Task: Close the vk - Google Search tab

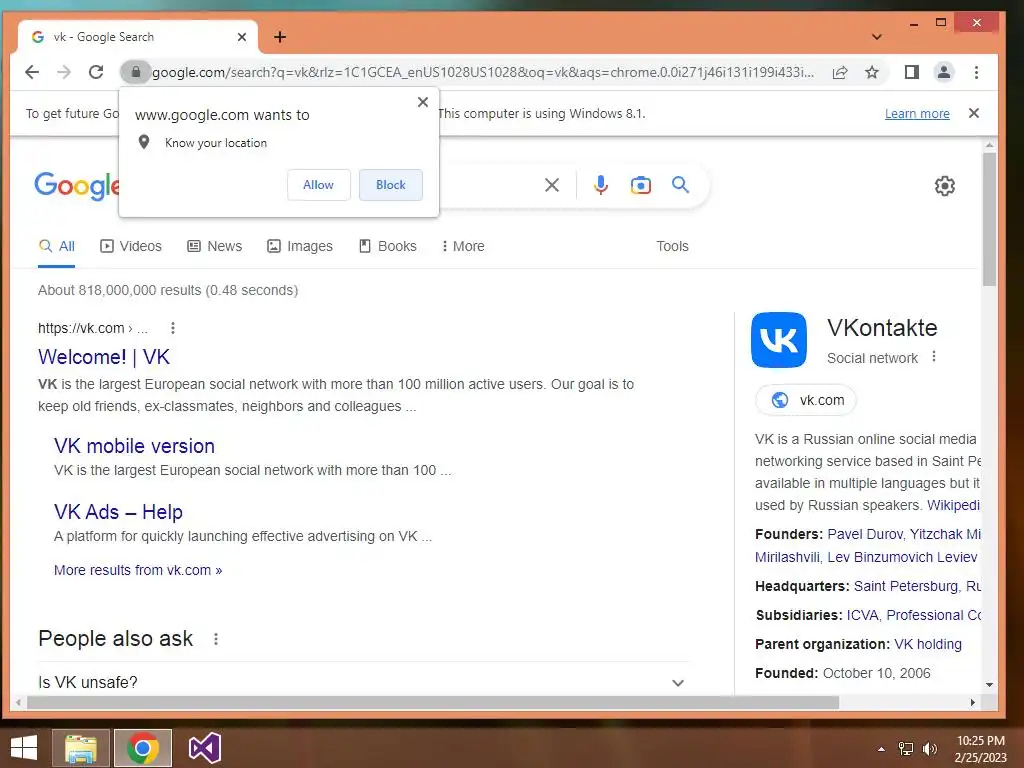Action: 242,37
